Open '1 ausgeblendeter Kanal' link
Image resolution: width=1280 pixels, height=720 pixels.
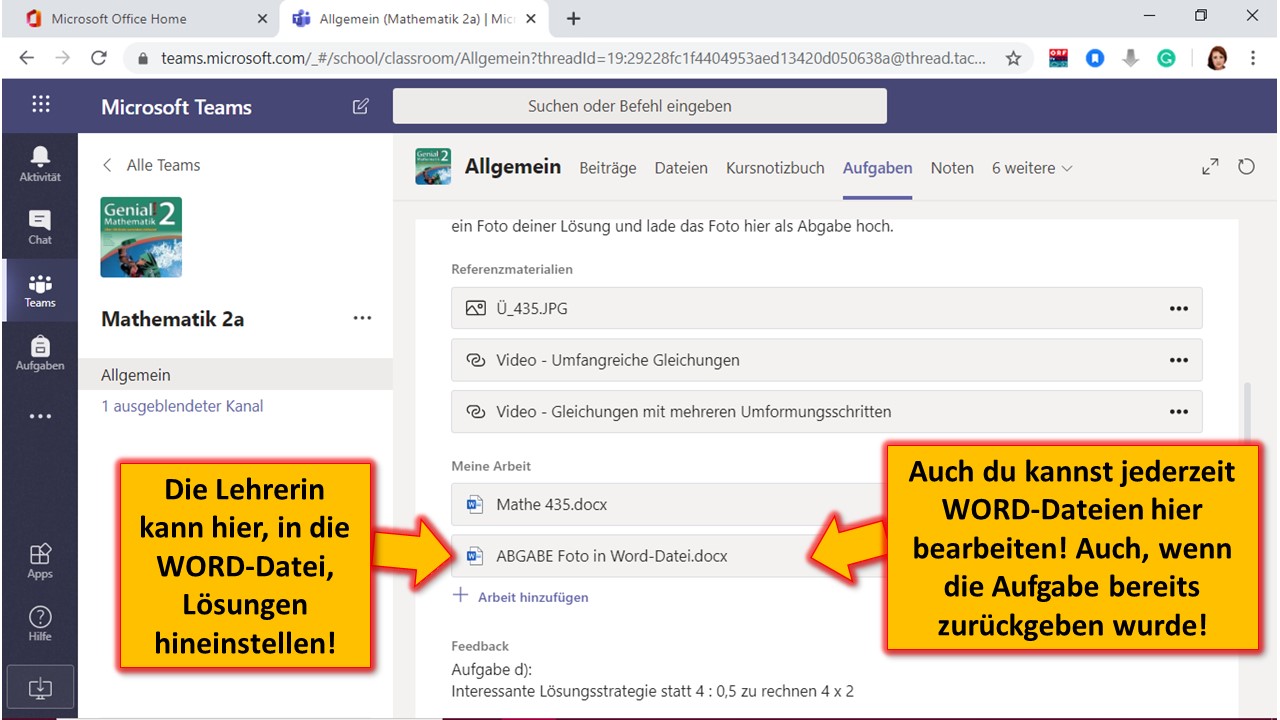(x=182, y=406)
